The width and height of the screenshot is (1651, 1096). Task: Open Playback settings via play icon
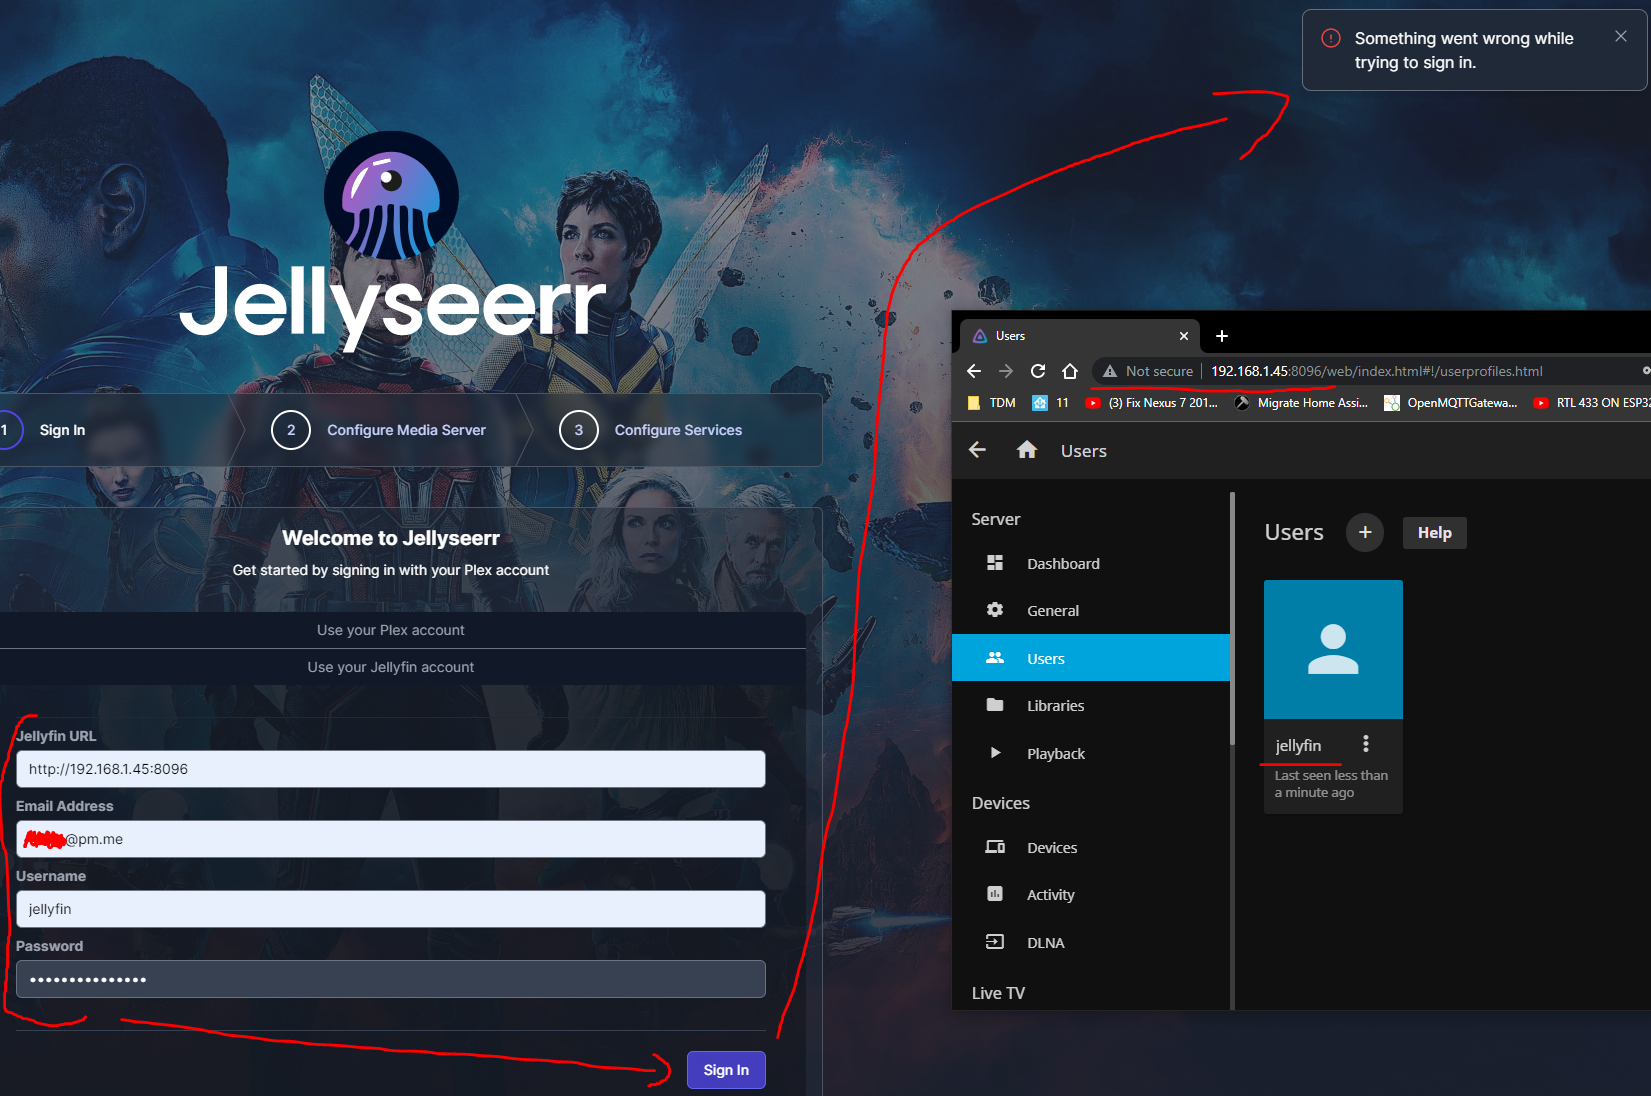tap(1057, 753)
